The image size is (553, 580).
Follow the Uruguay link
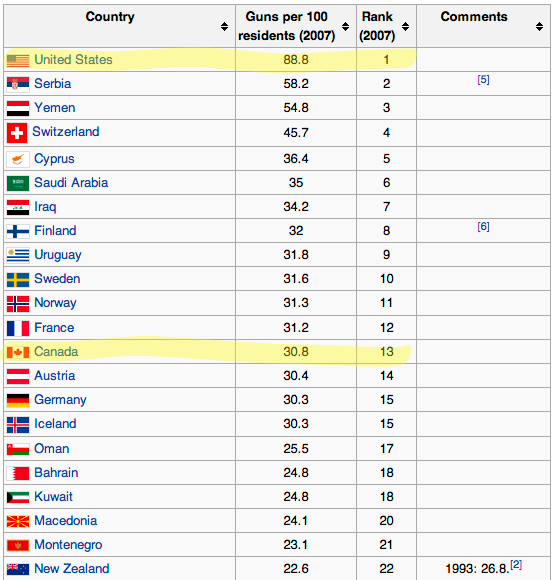pyautogui.click(x=58, y=255)
